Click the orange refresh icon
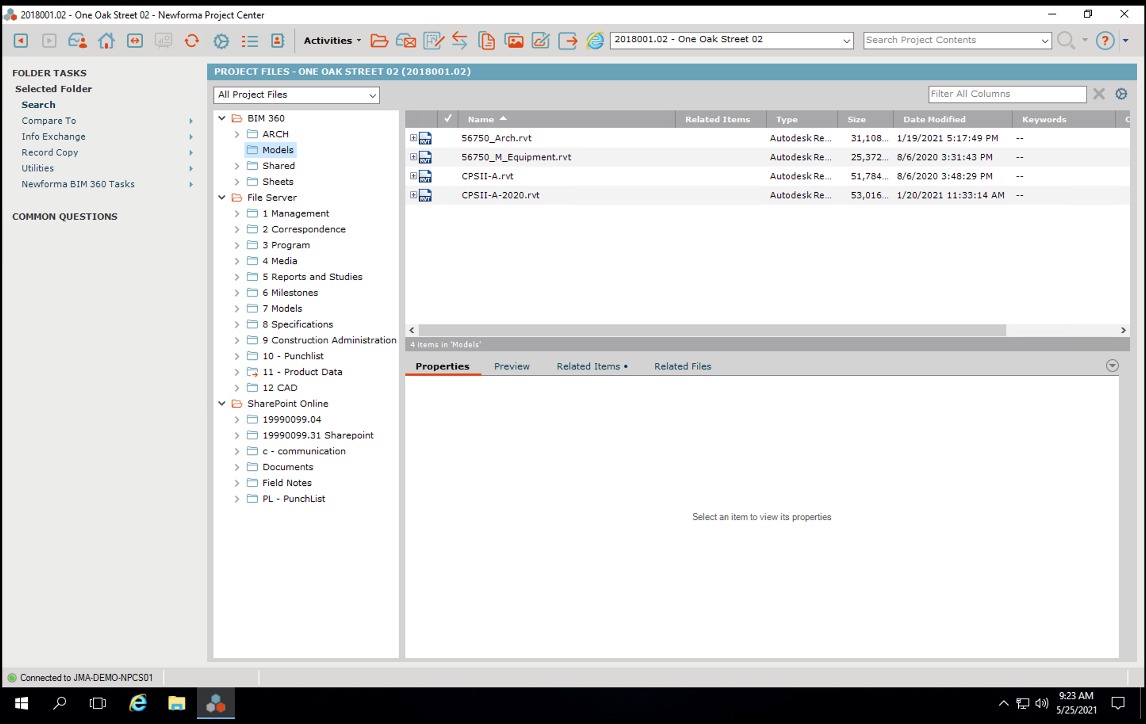Image resolution: width=1146 pixels, height=724 pixels. coord(191,41)
